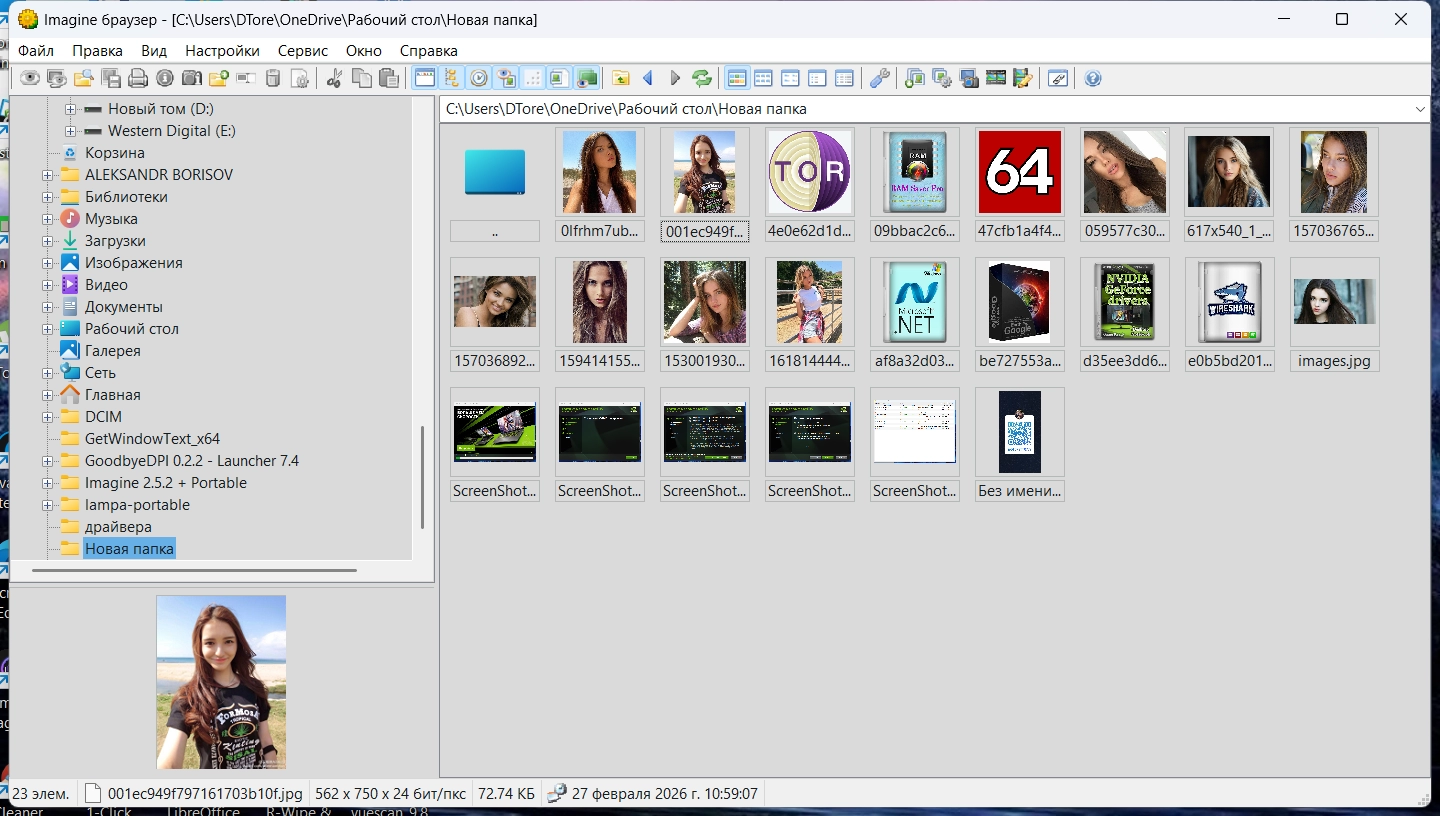Select the драйвера folder in tree

point(118,527)
